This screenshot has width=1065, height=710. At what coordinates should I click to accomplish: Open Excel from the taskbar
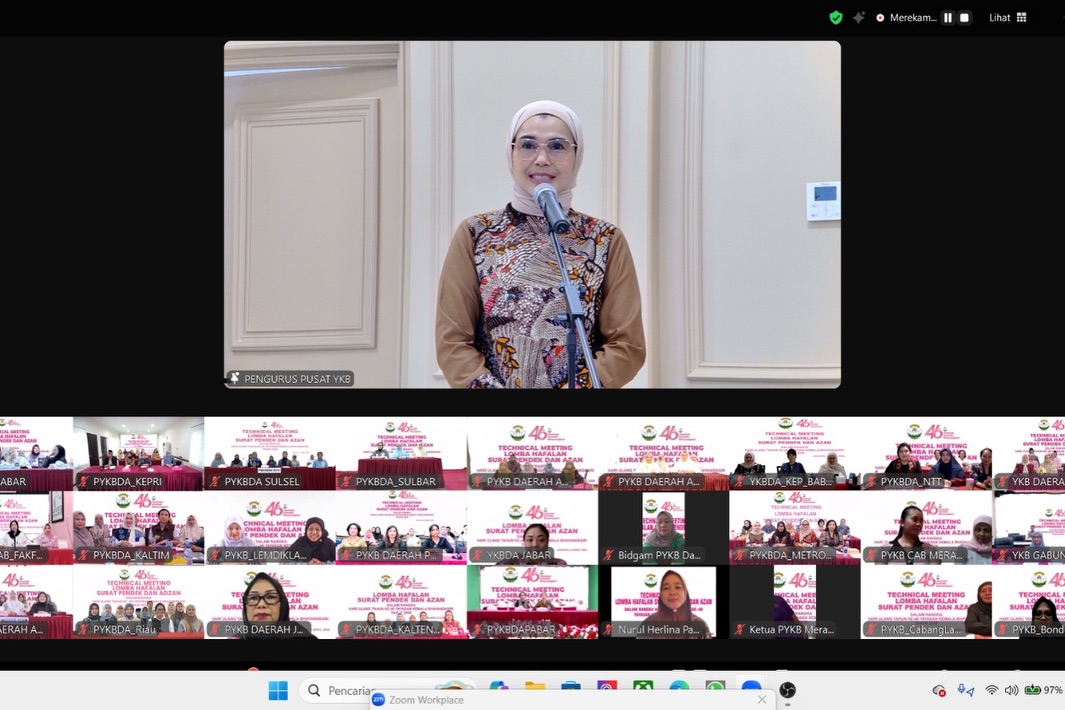(643, 690)
